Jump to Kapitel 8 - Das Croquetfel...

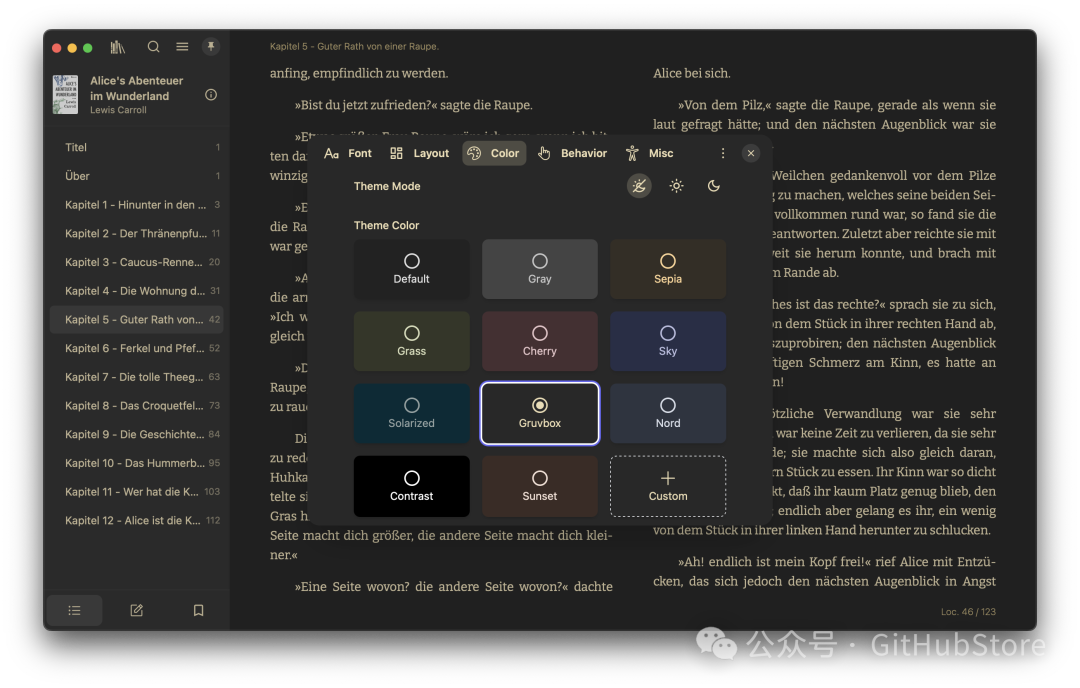137,406
